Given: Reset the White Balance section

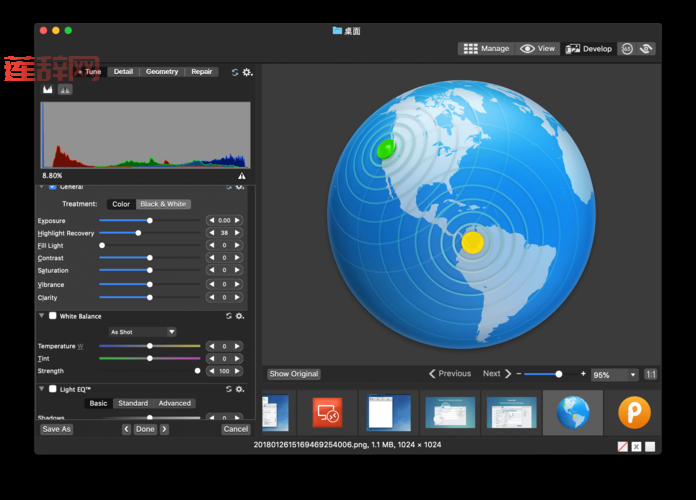Looking at the screenshot, I should (229, 316).
